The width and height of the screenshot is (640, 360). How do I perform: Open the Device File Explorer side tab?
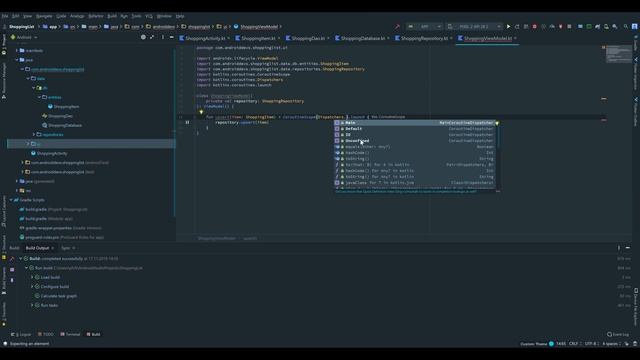click(636, 307)
